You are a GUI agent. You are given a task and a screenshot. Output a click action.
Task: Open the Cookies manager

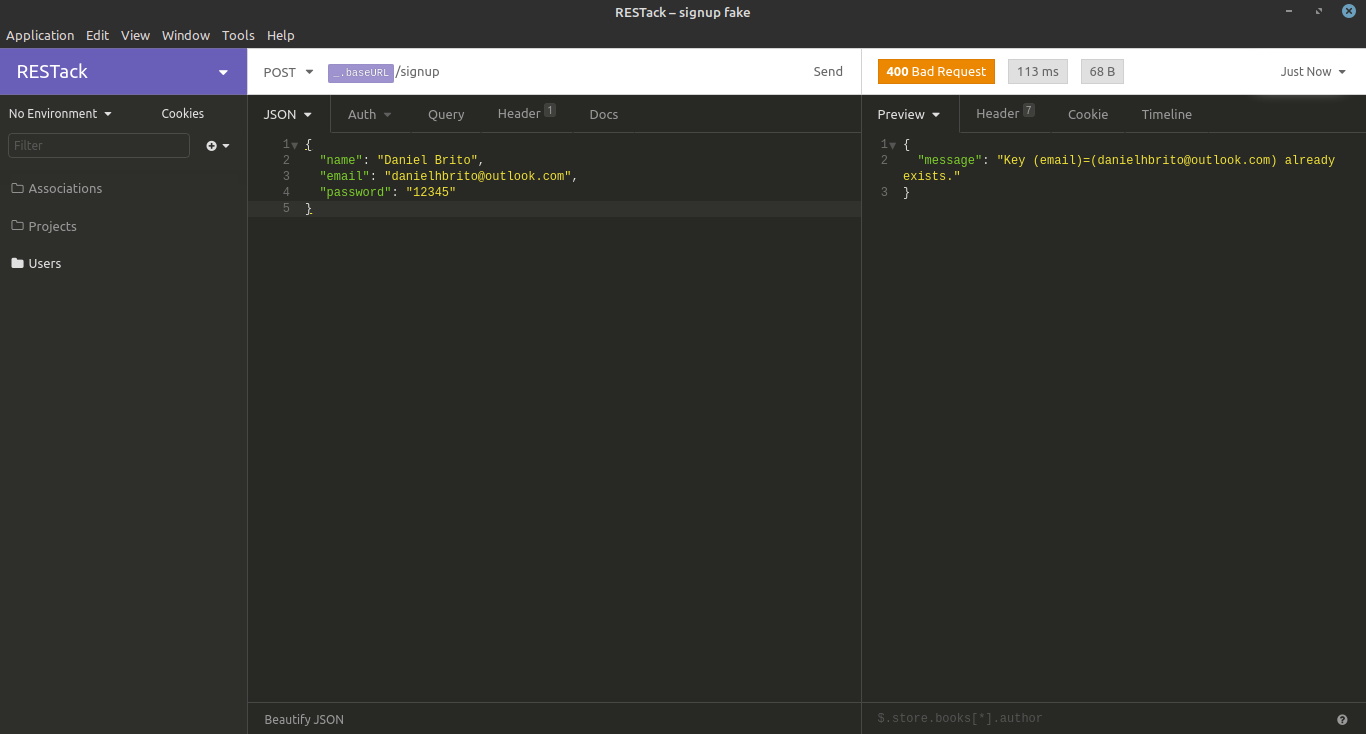183,114
